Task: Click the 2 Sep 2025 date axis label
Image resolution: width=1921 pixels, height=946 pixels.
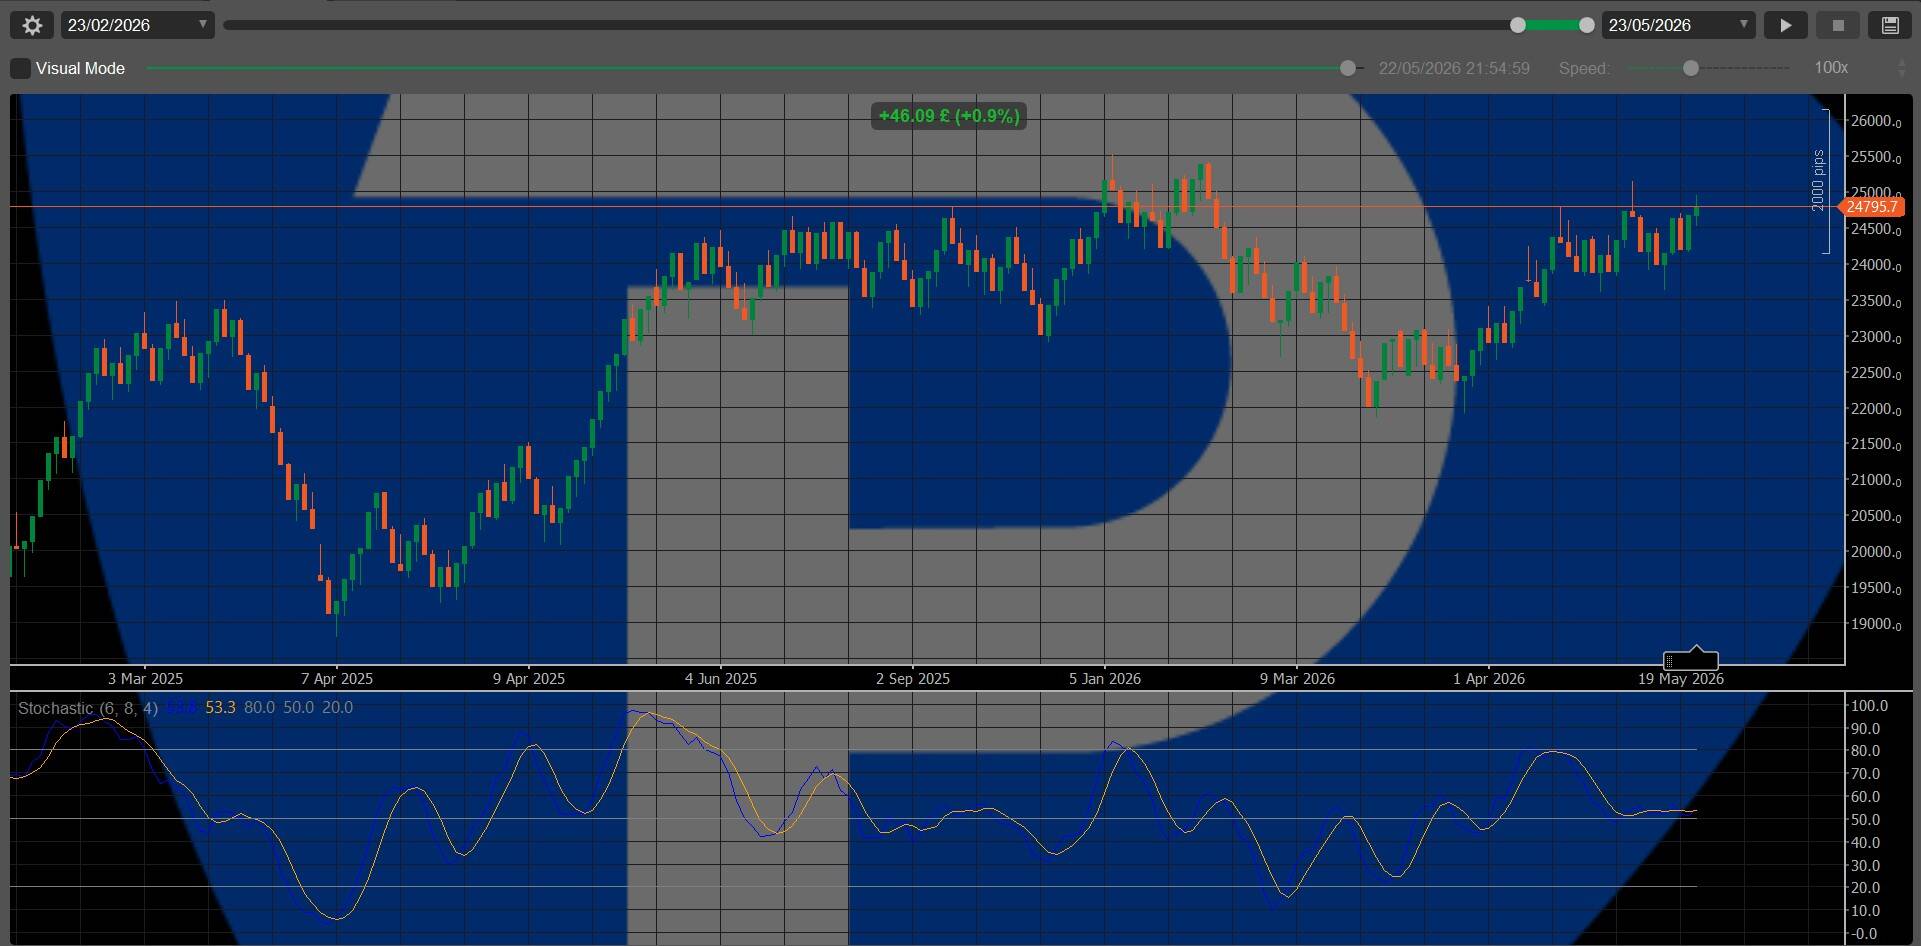Action: pyautogui.click(x=913, y=679)
